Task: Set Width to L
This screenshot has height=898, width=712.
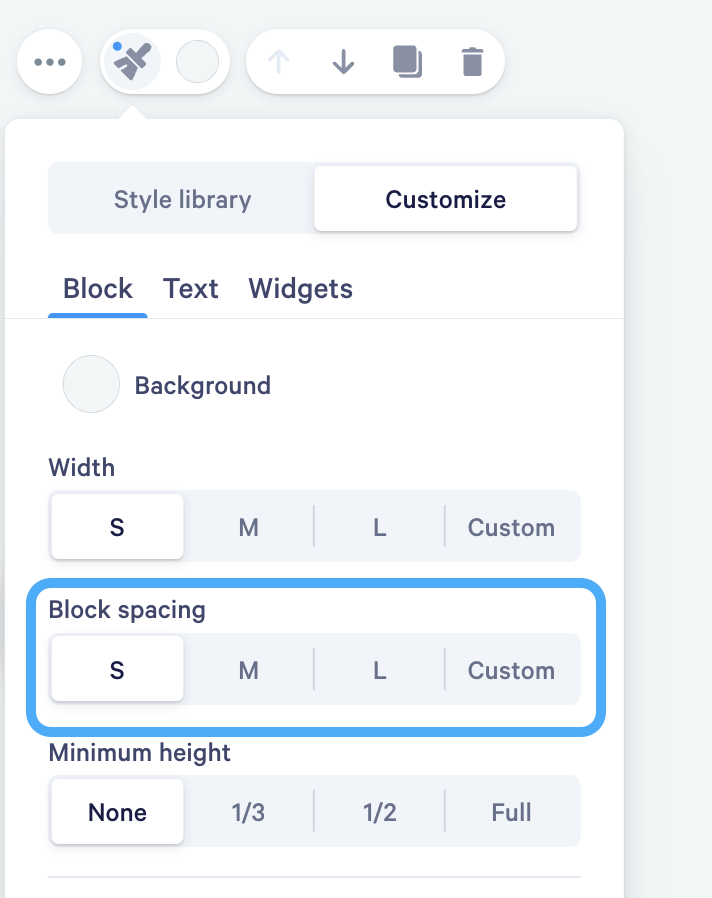Action: point(379,527)
